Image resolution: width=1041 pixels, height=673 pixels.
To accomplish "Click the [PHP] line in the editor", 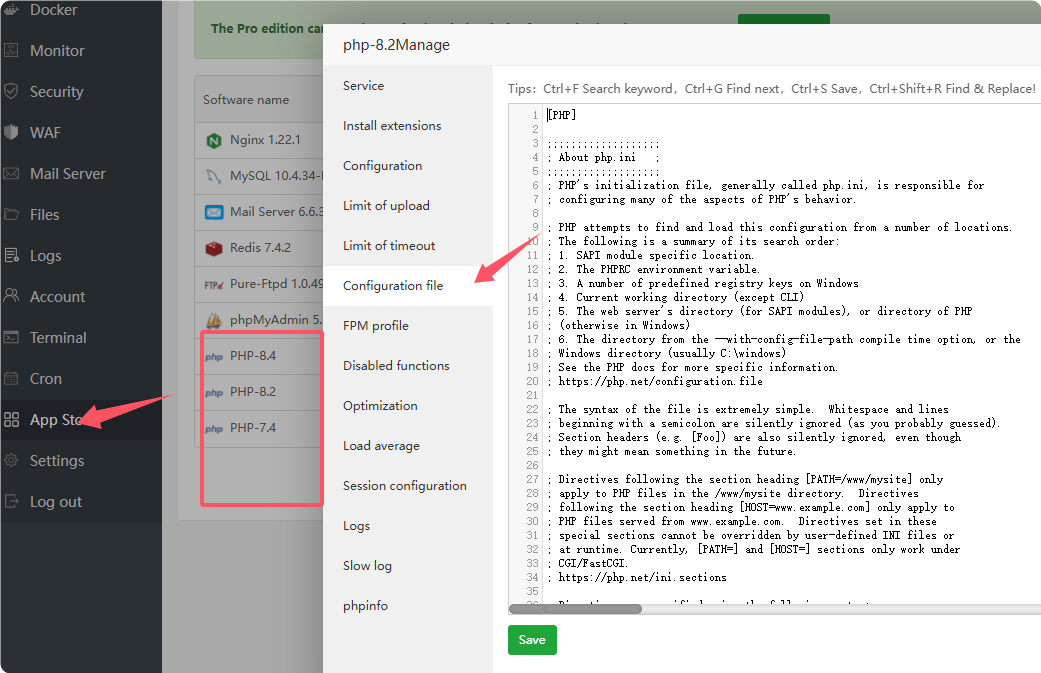I will (x=562, y=115).
